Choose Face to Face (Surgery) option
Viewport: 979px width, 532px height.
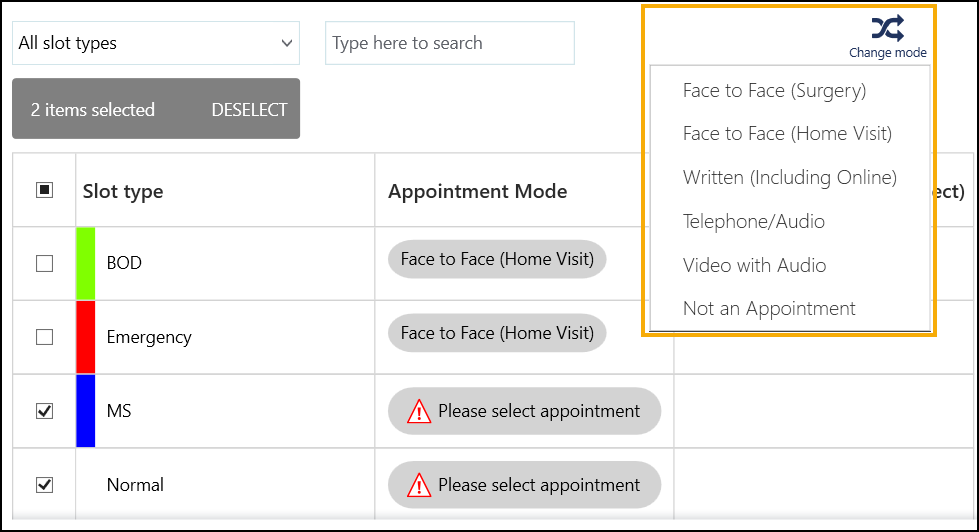click(774, 91)
